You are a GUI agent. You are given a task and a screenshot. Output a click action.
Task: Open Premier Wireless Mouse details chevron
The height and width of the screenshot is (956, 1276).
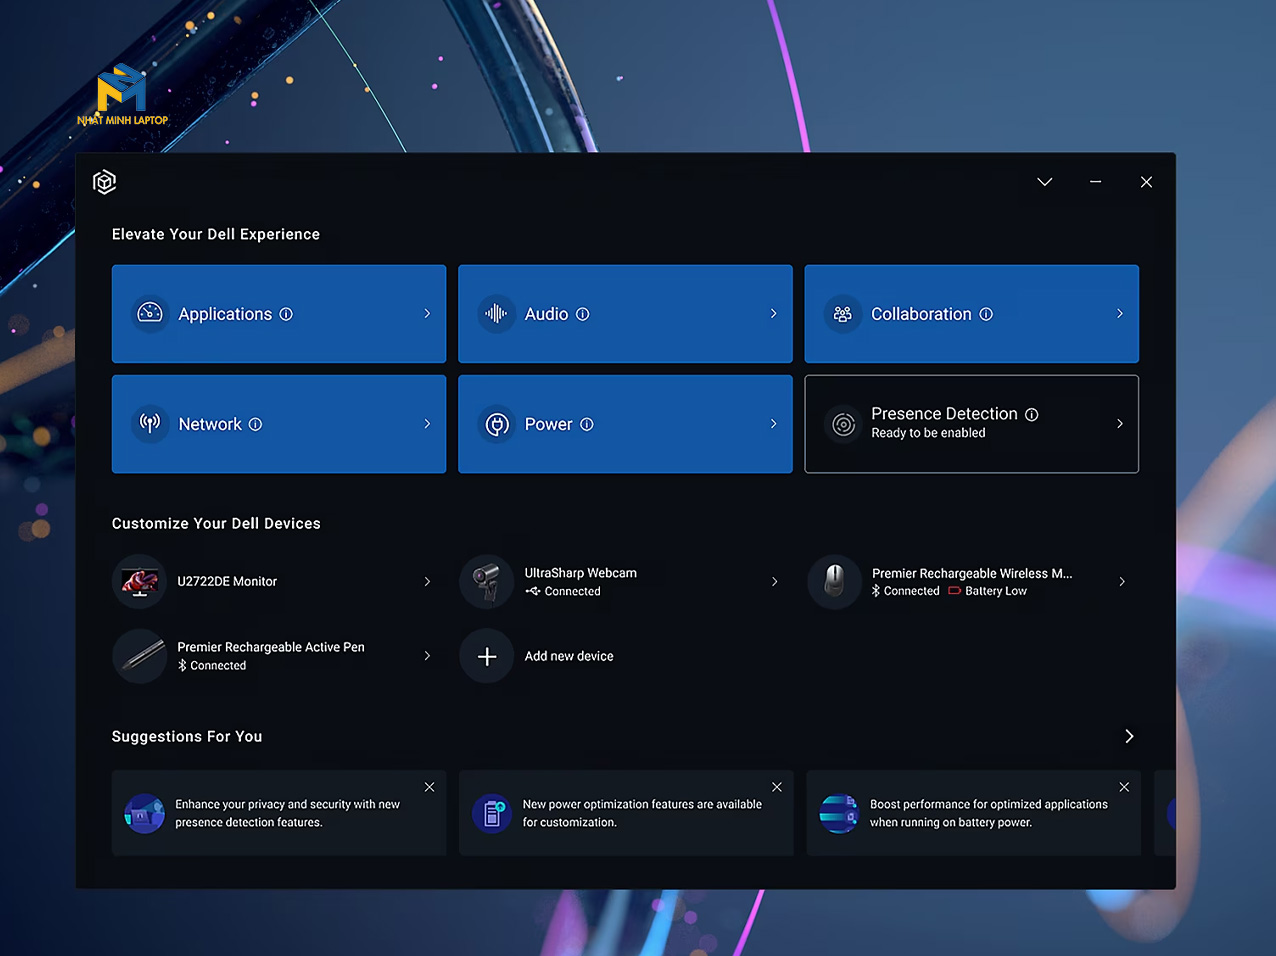tap(1122, 581)
